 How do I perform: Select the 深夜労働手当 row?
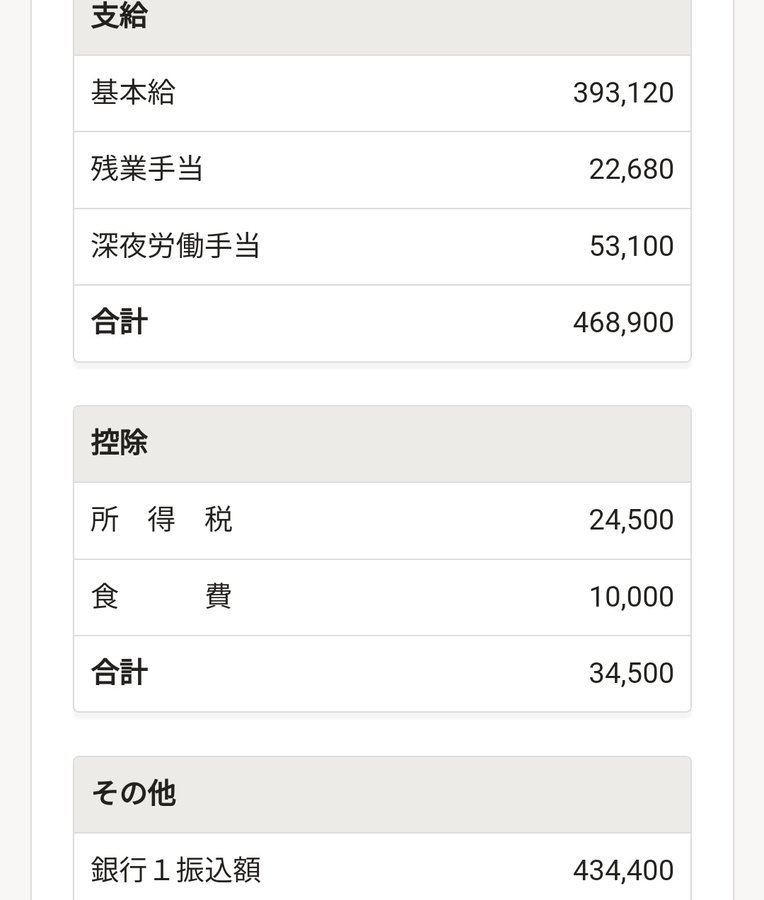[x=382, y=247]
